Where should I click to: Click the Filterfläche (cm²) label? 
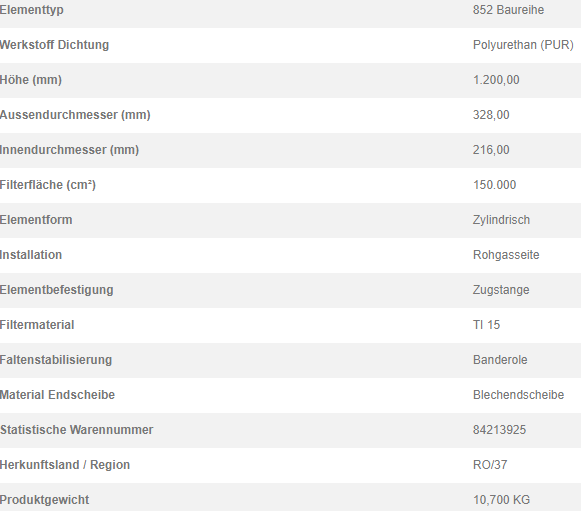pos(48,185)
